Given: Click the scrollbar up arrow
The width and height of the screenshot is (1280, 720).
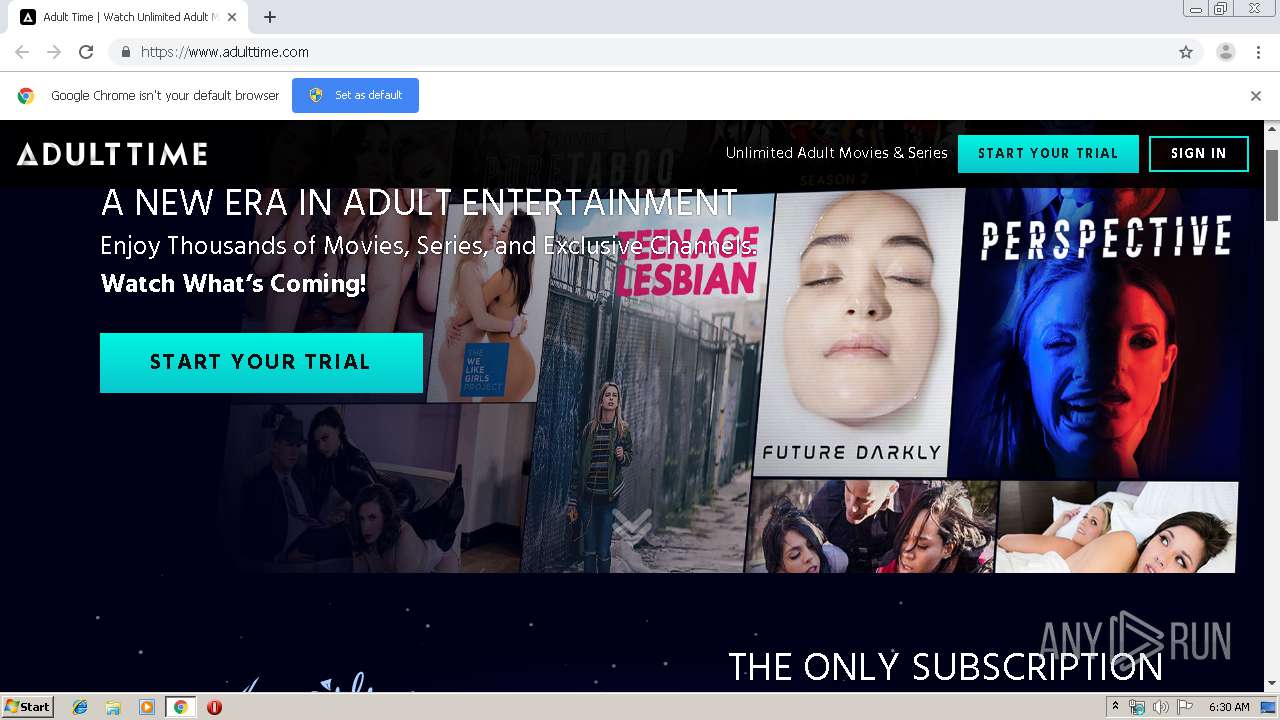Looking at the screenshot, I should click(x=1272, y=128).
